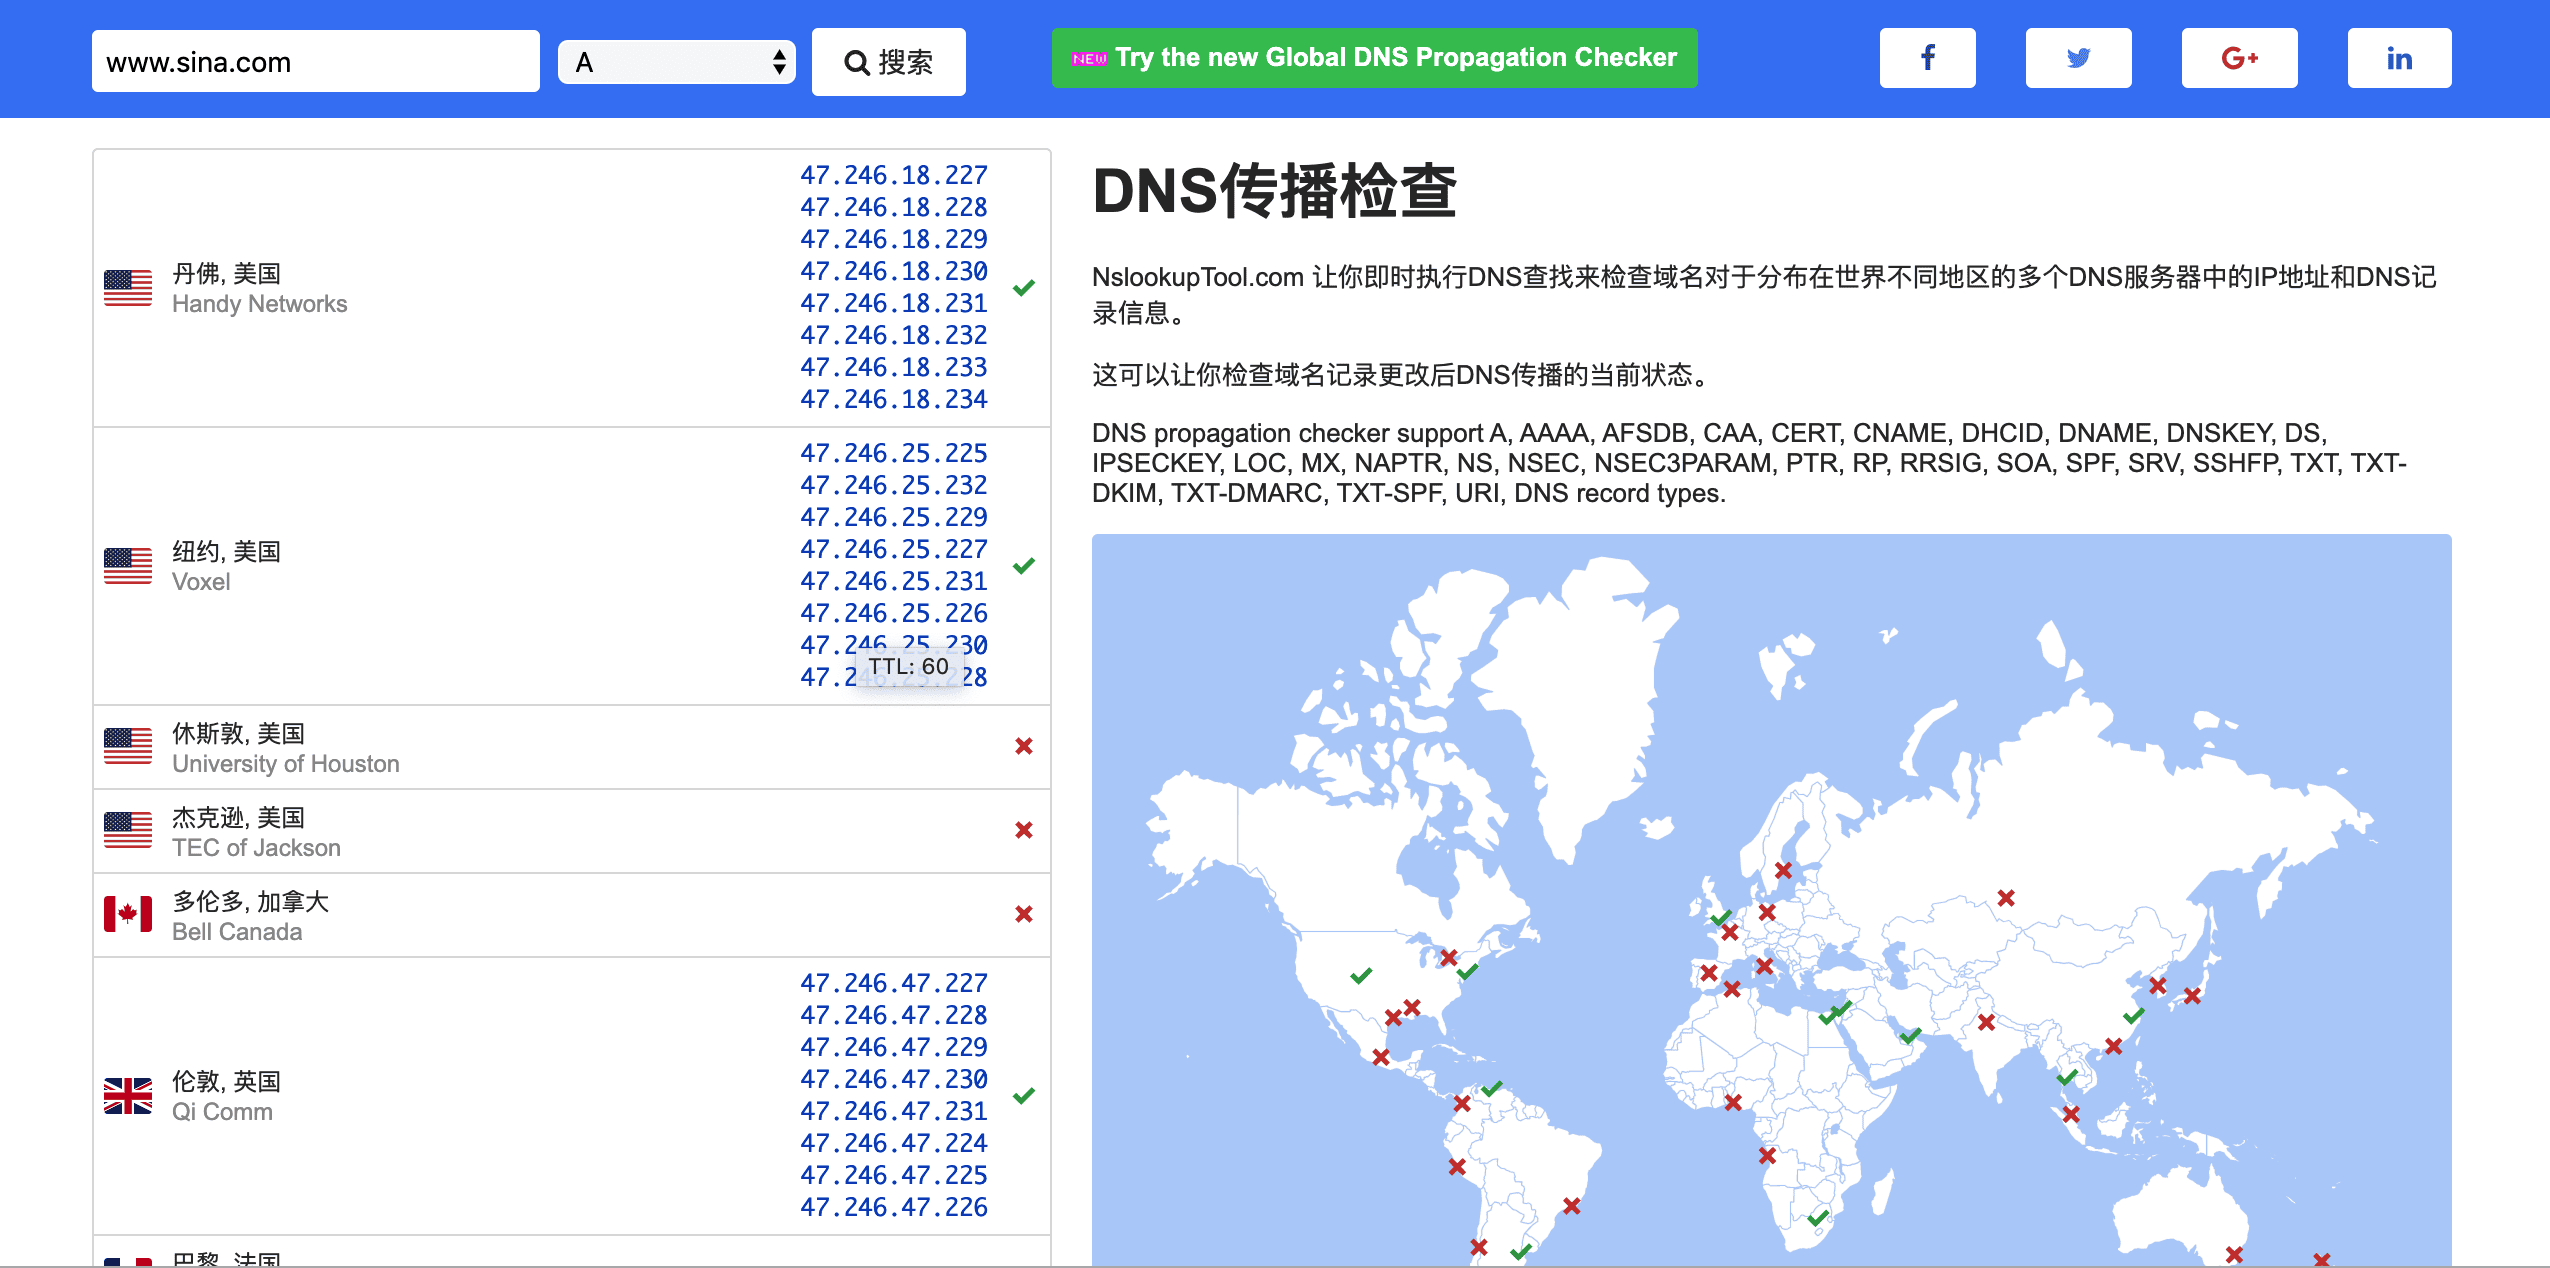
Task: Open IP address 47.246.18.227 link
Action: 893,175
